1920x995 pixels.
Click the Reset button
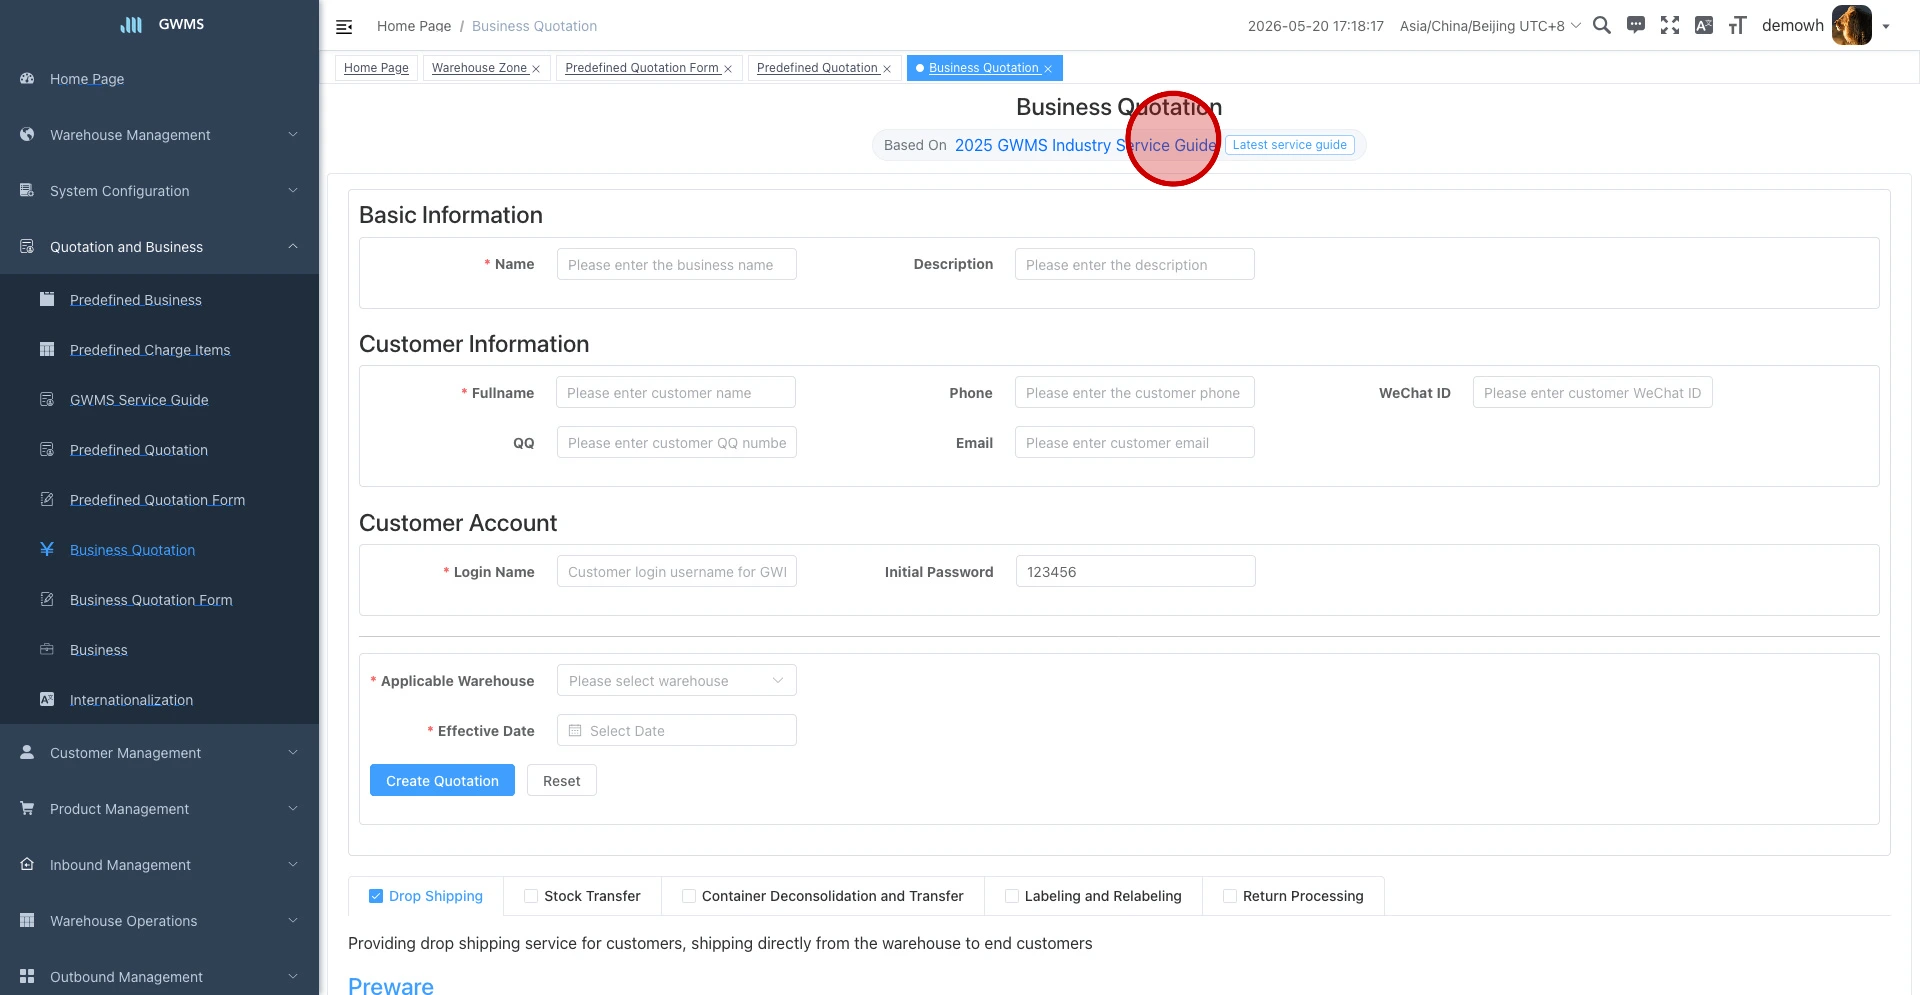point(562,780)
